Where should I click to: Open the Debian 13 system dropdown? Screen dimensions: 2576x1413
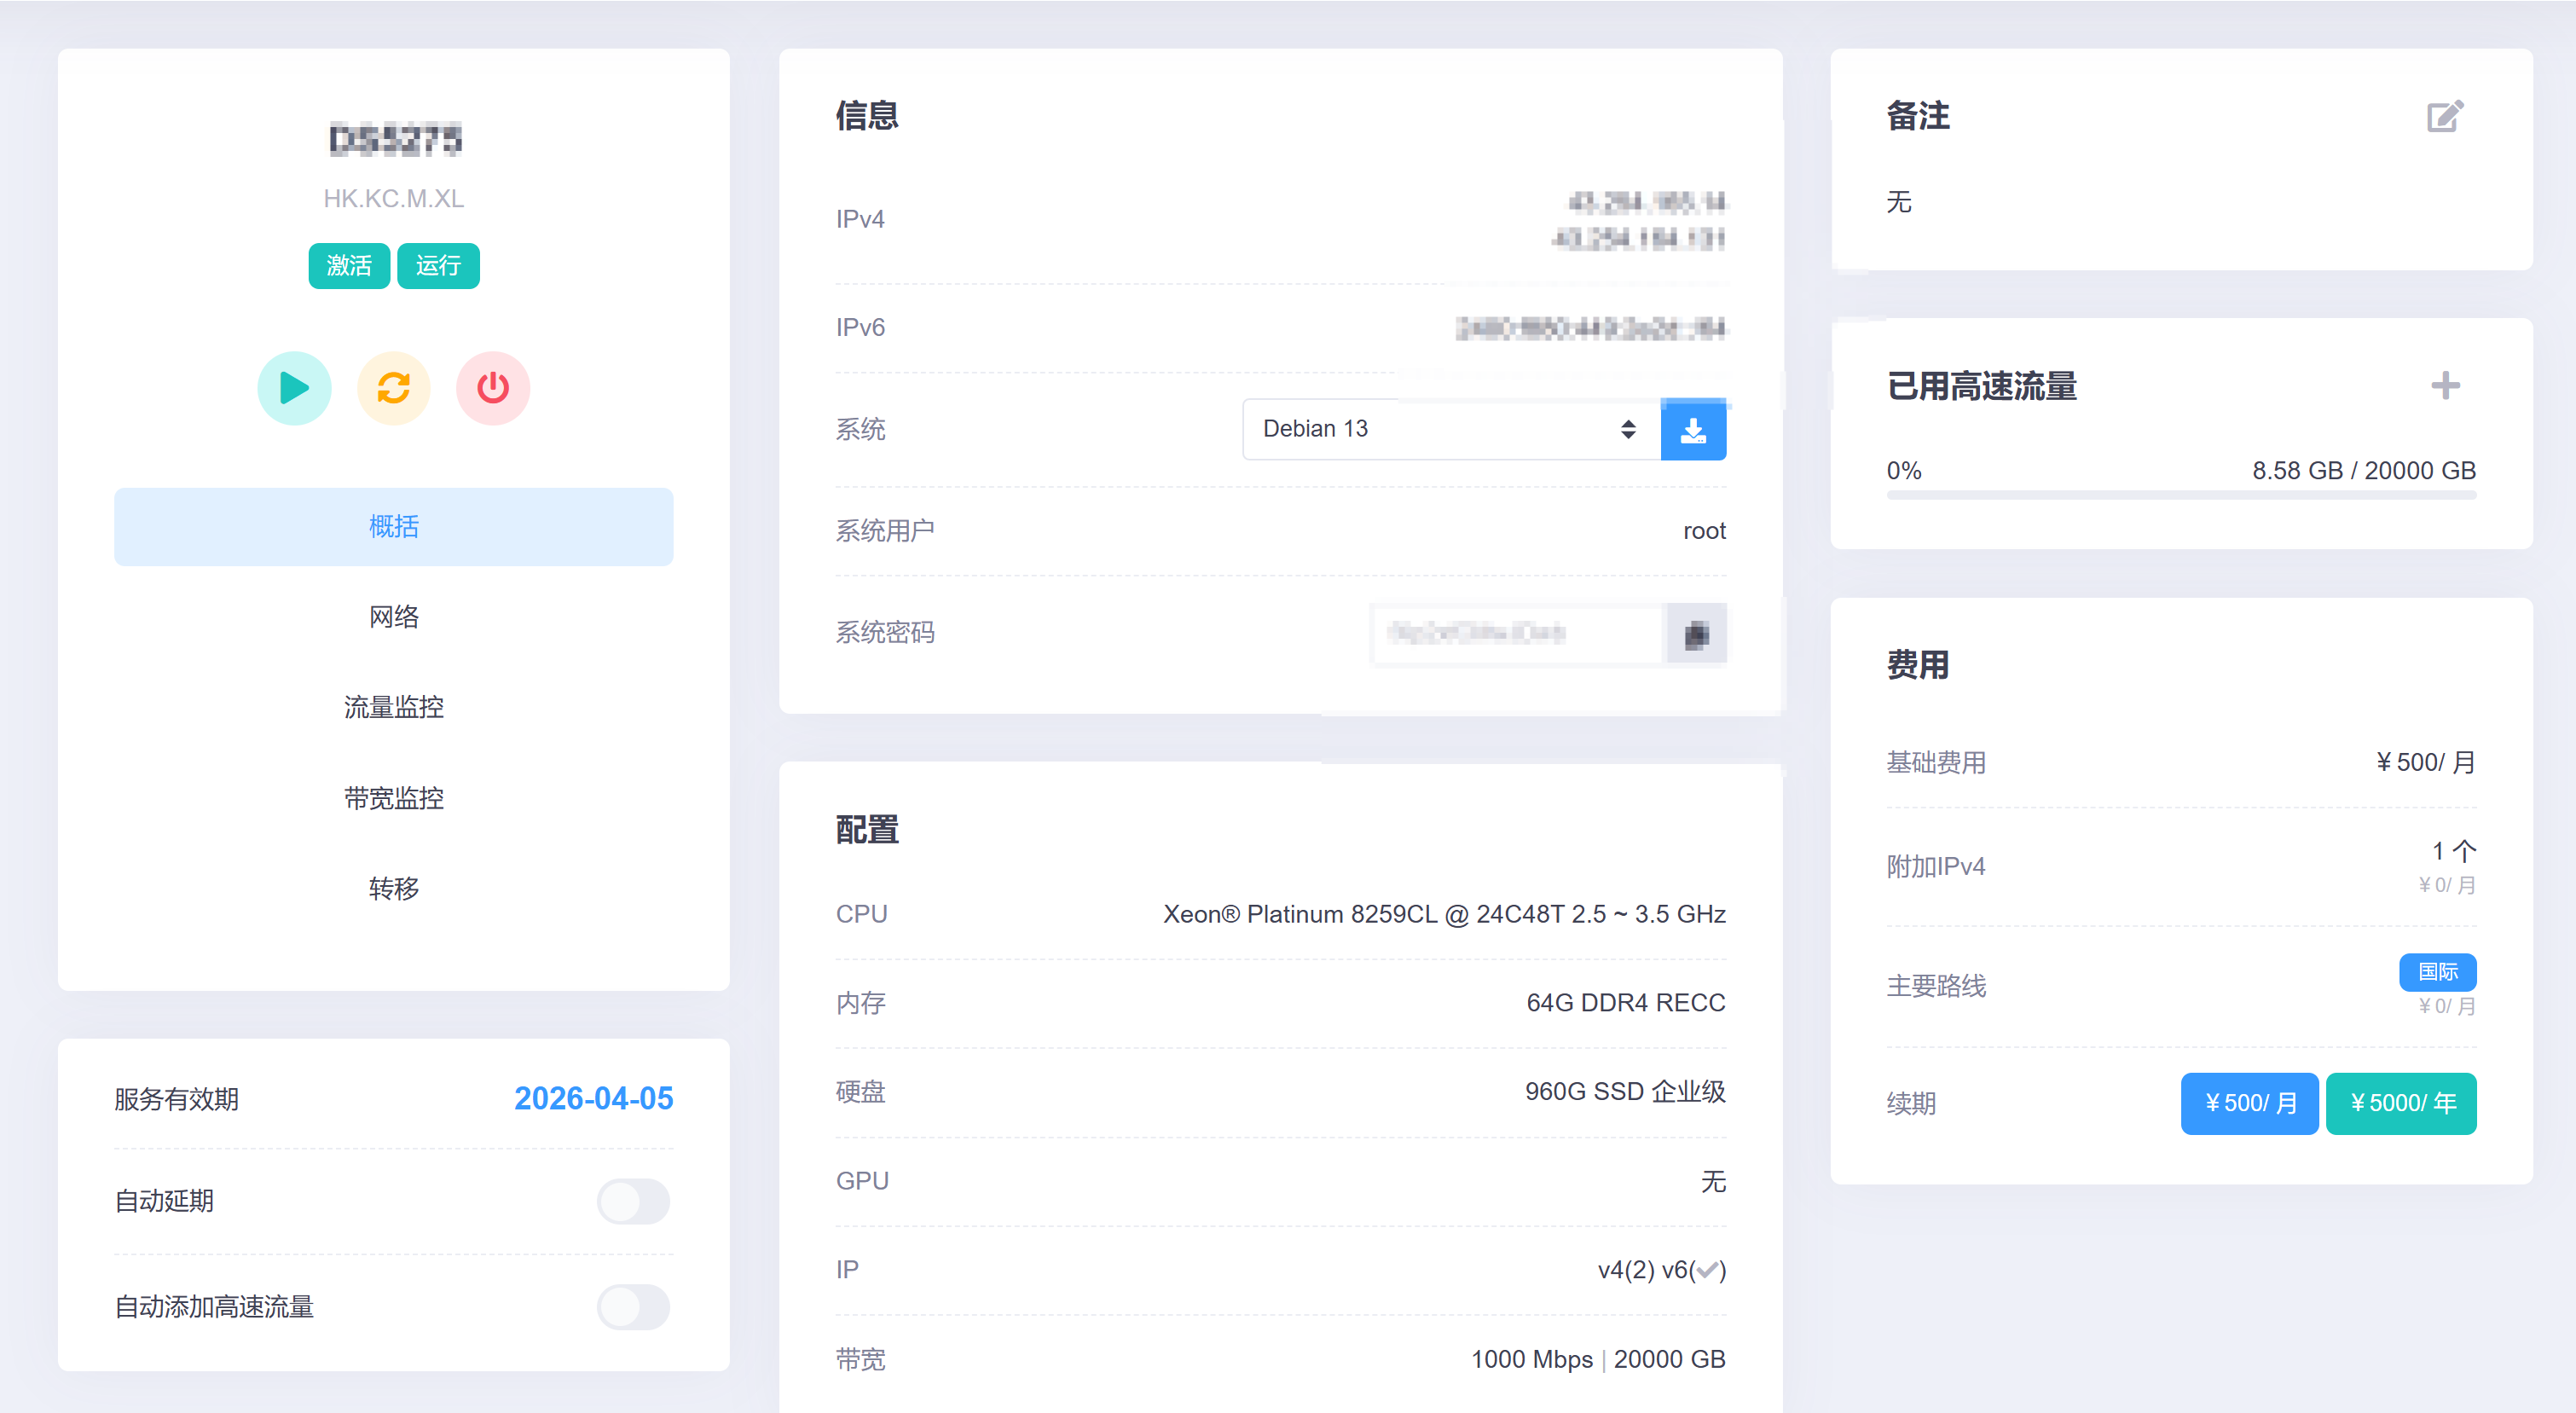tap(1430, 430)
